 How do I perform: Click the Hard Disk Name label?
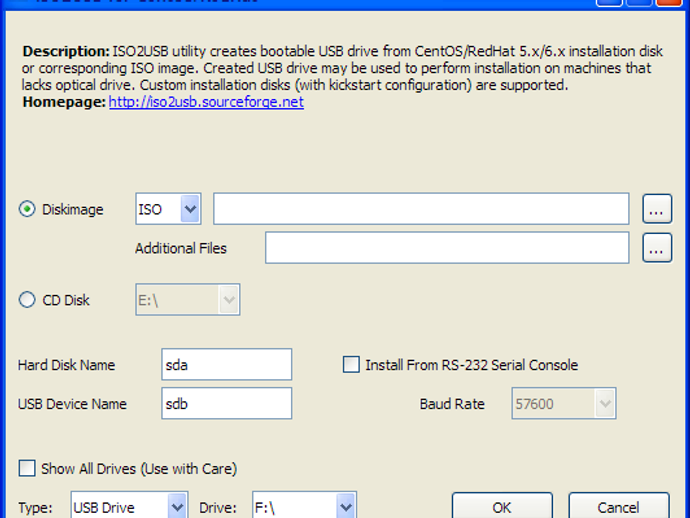[66, 365]
